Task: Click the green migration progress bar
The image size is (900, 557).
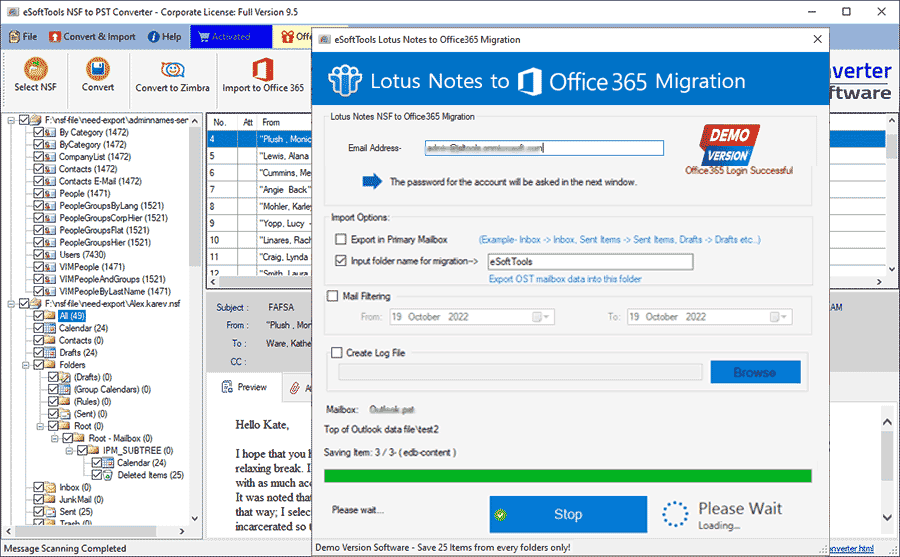Action: click(x=568, y=475)
